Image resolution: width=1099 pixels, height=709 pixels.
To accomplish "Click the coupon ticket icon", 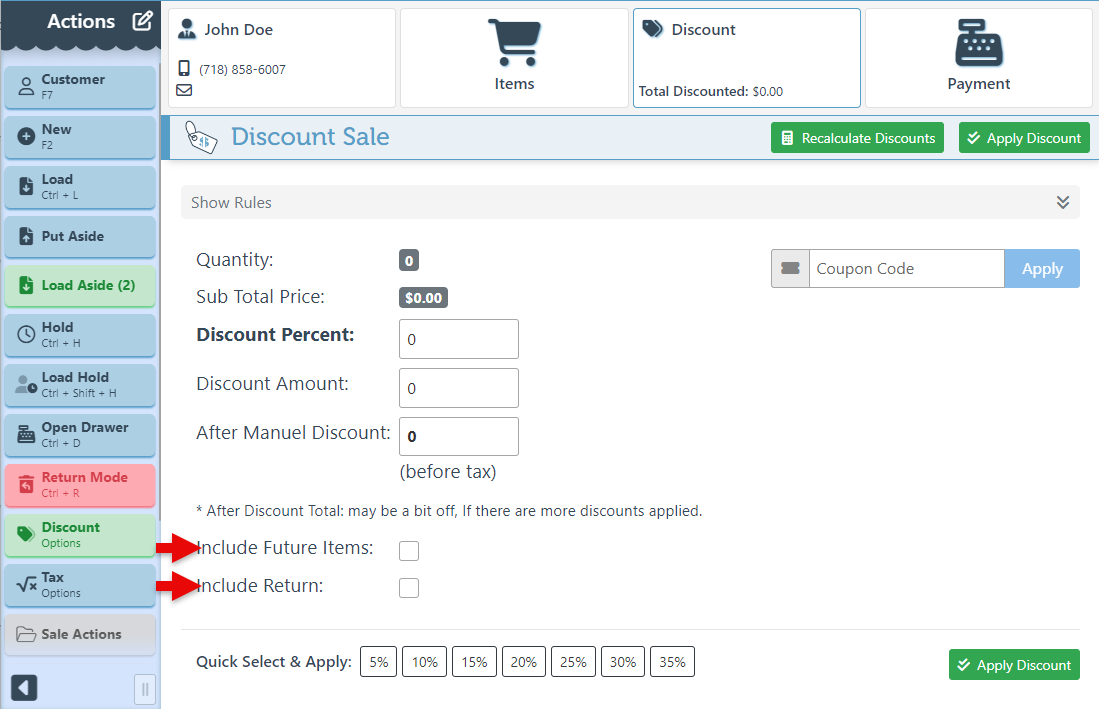I will click(x=790, y=269).
